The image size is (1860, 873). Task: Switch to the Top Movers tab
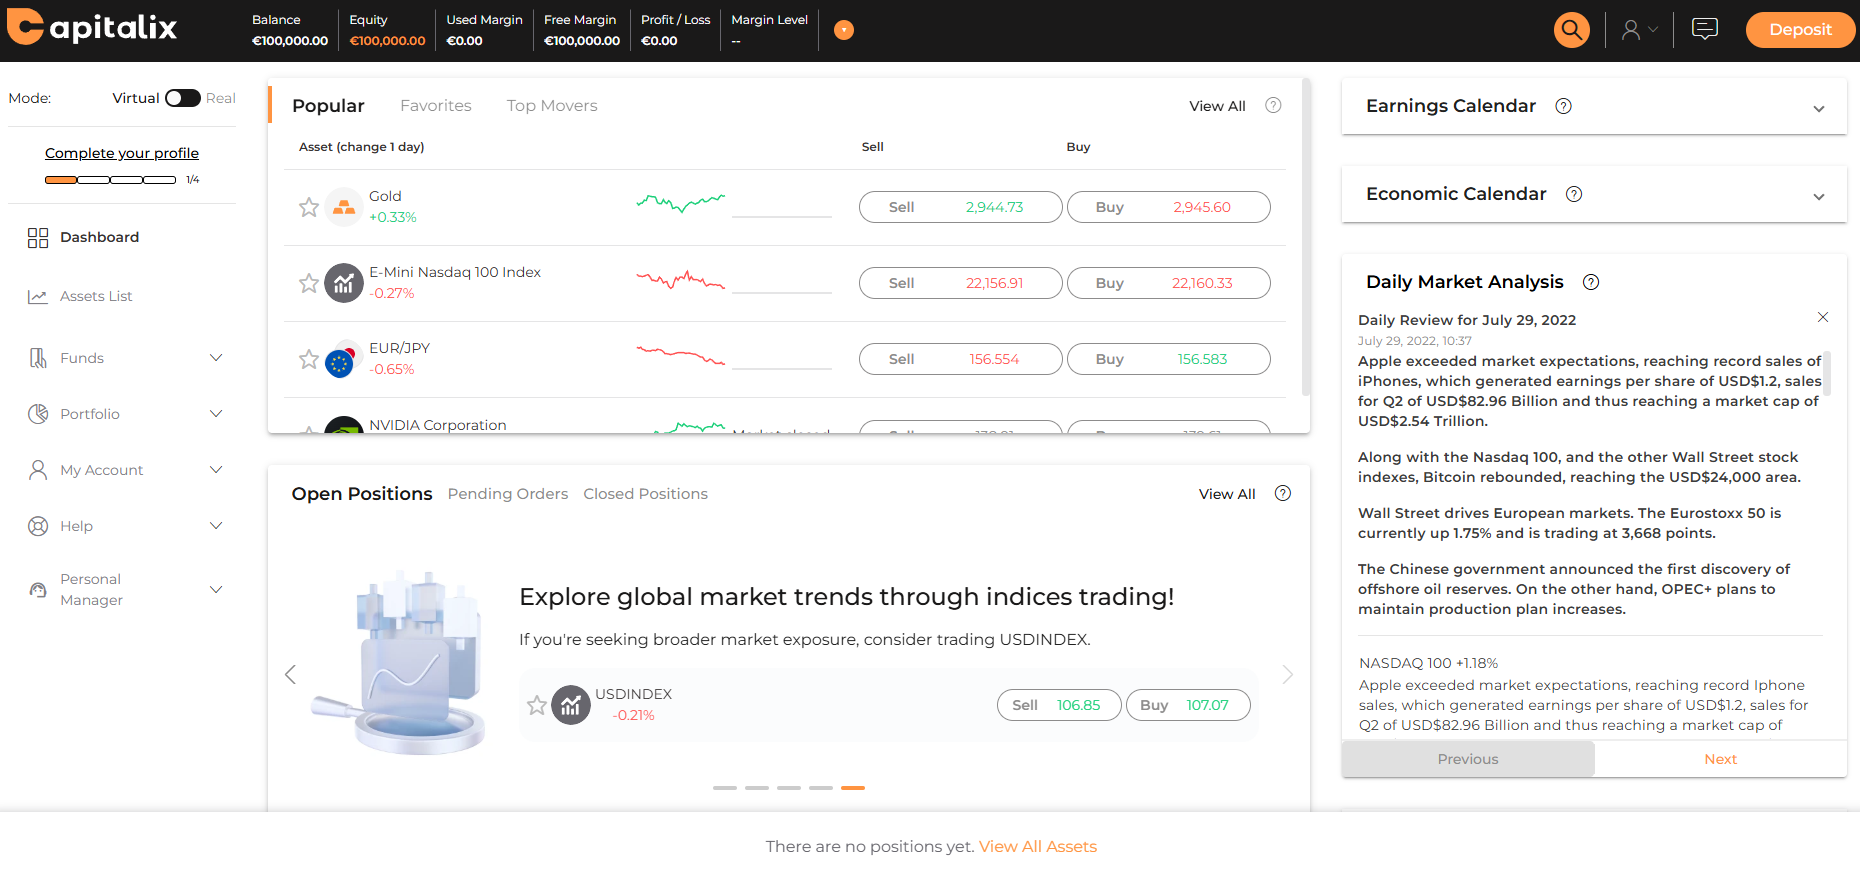(552, 106)
